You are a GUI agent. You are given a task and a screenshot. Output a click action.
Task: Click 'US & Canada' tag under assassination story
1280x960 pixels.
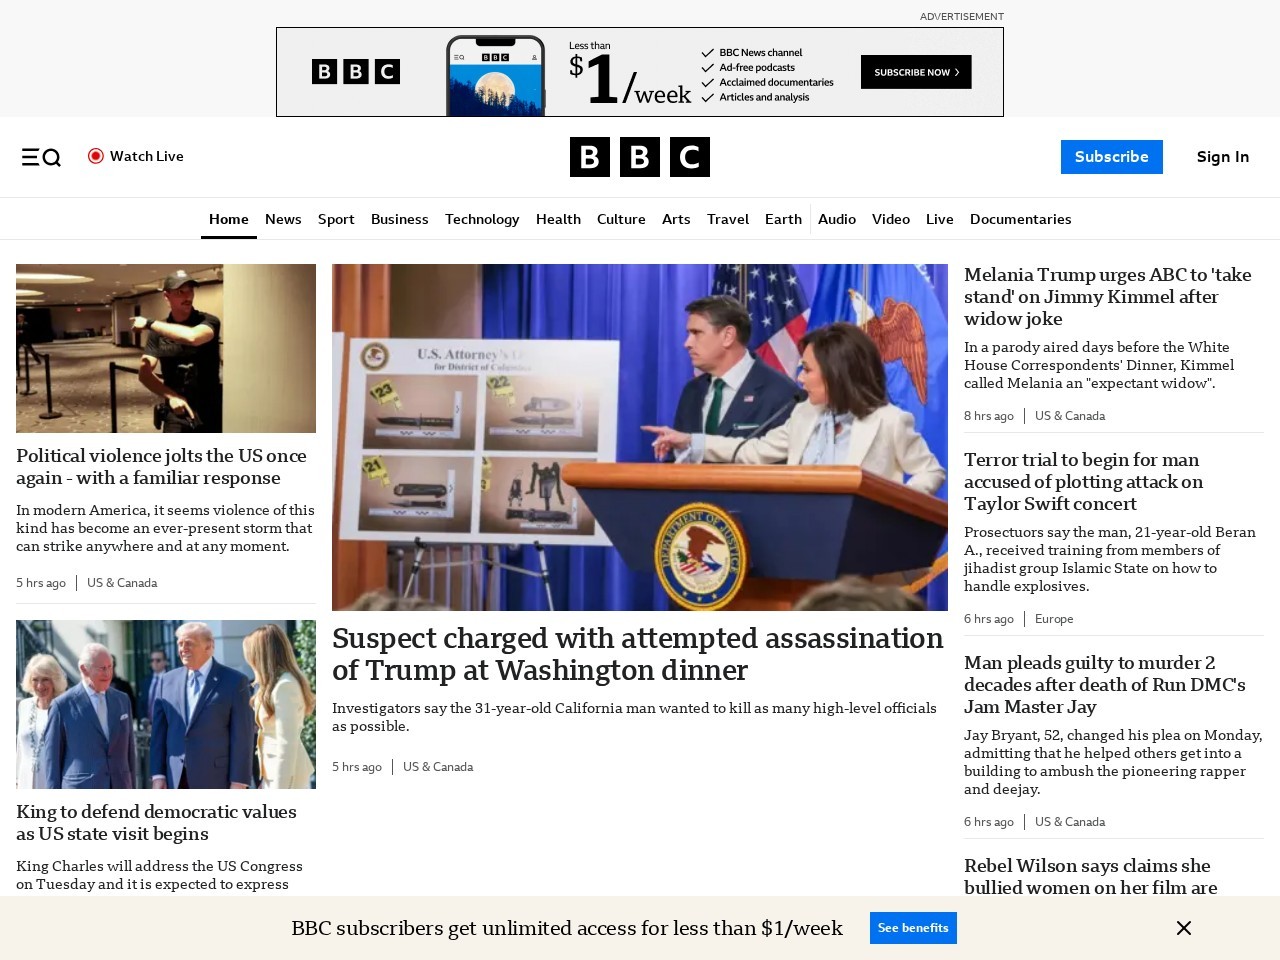[x=438, y=767]
